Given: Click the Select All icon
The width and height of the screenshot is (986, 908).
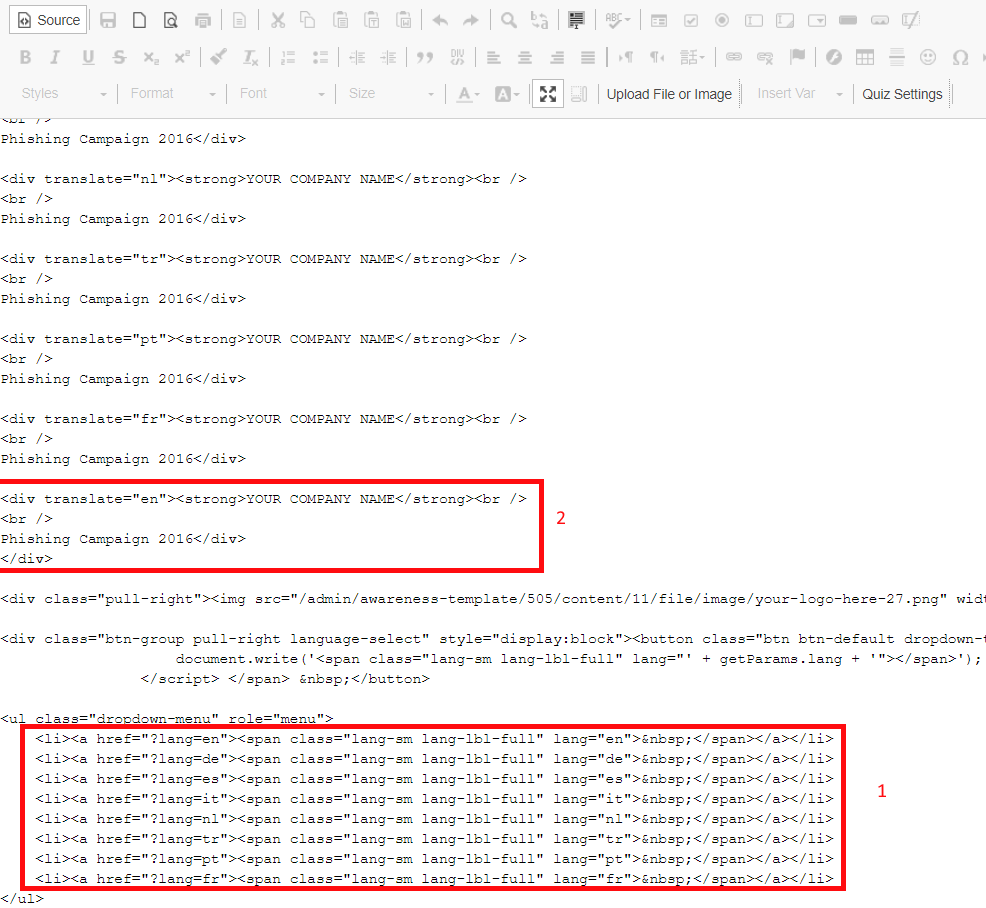Looking at the screenshot, I should [x=576, y=20].
